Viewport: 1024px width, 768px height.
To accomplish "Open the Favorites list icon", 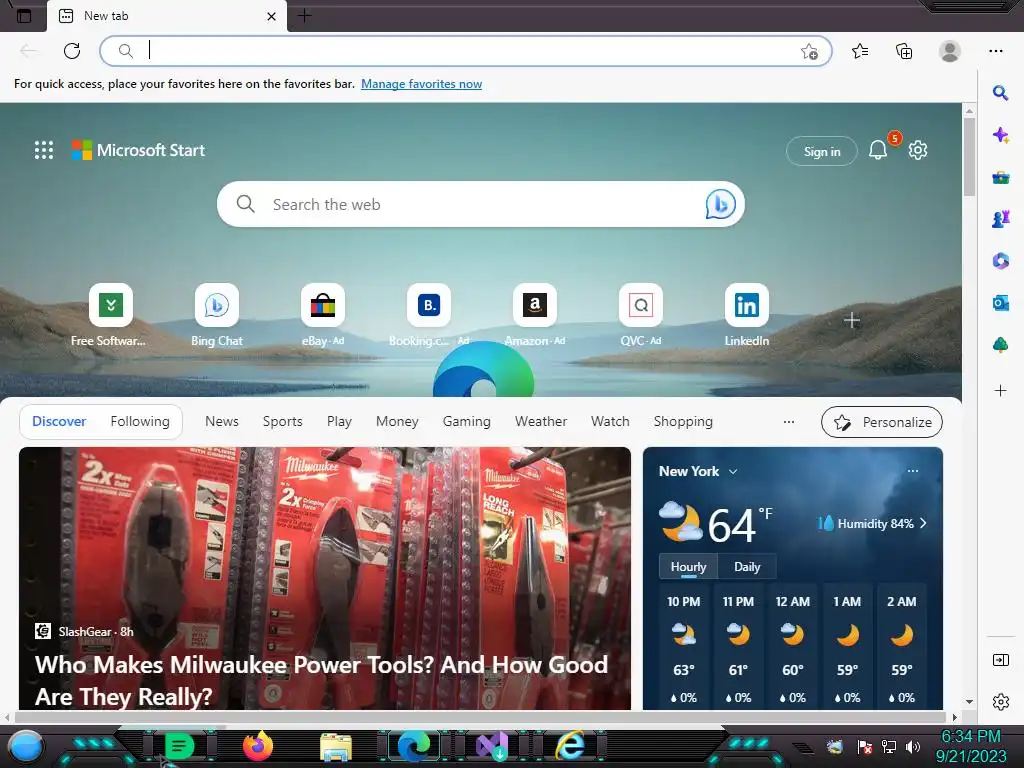I will click(x=860, y=50).
